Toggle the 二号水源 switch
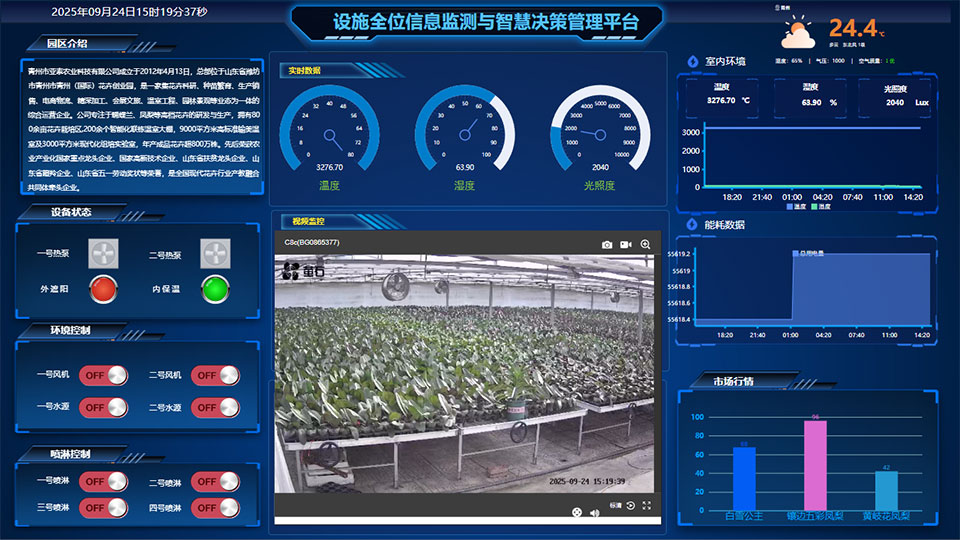This screenshot has height=540, width=960. [x=216, y=408]
